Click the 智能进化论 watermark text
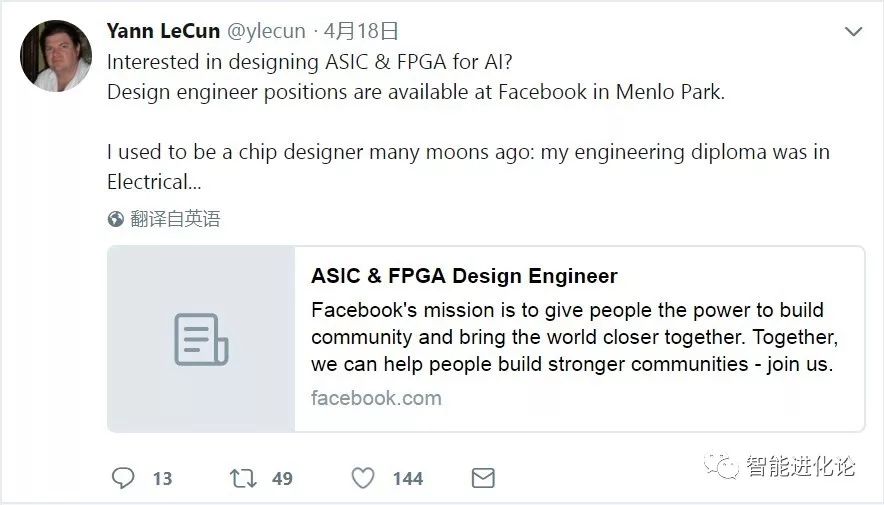This screenshot has width=884, height=505. [801, 465]
